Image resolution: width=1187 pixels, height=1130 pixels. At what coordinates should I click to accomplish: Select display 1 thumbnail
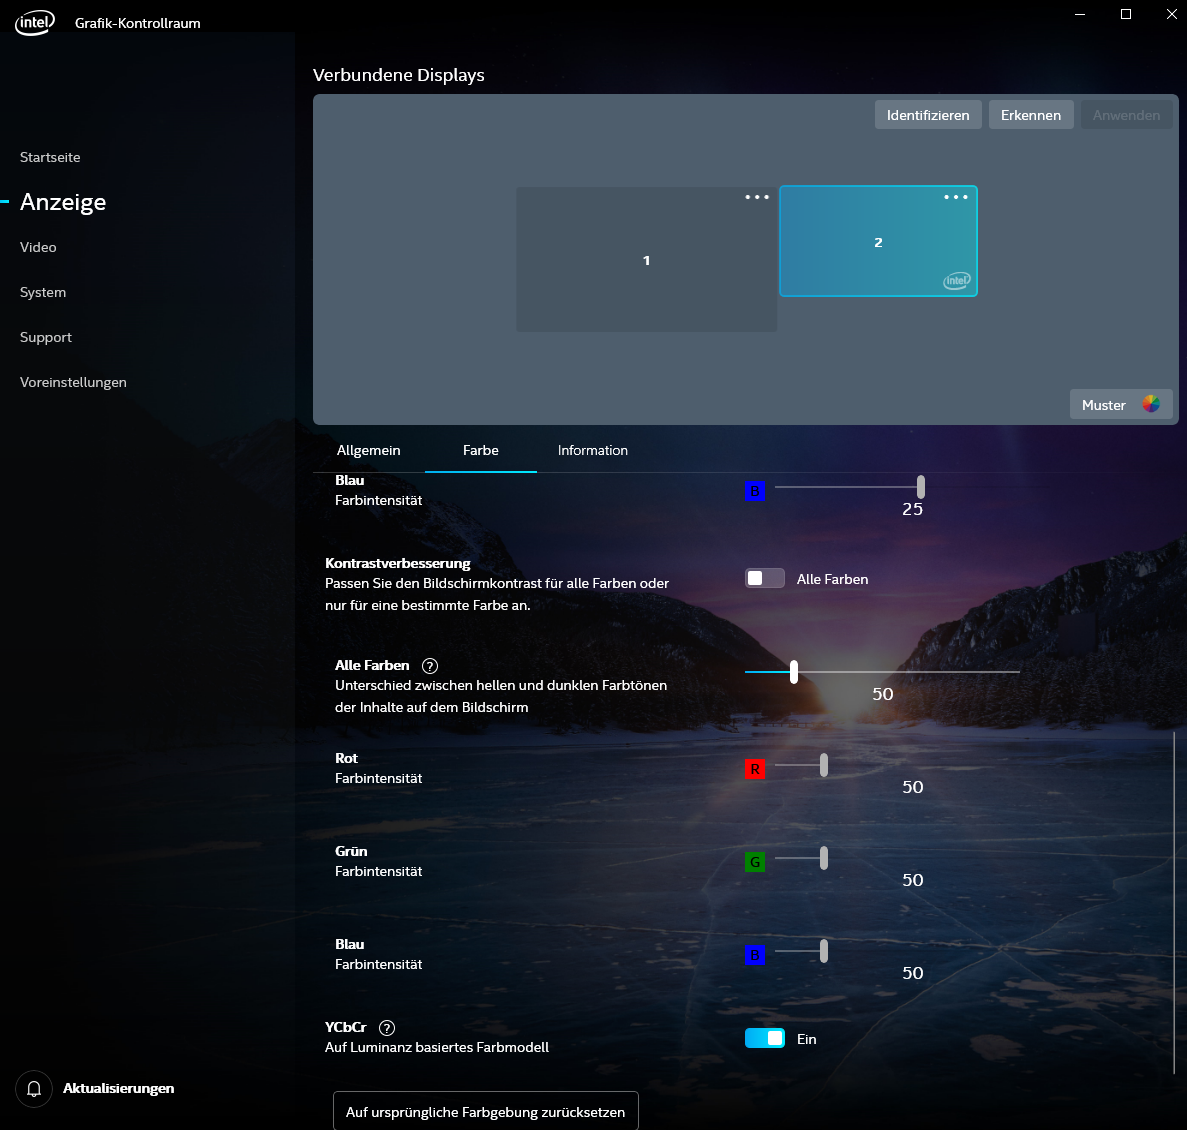(646, 260)
